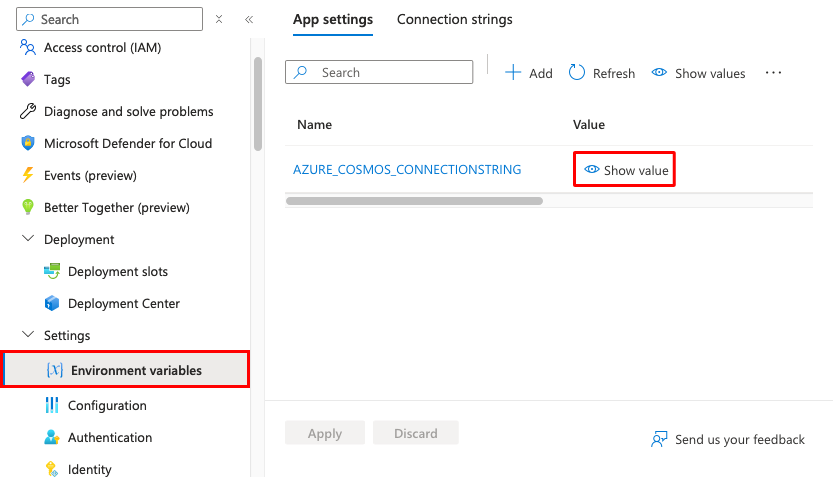This screenshot has width=833, height=477.
Task: Click Better Together lightbulb icon
Action: click(x=27, y=207)
